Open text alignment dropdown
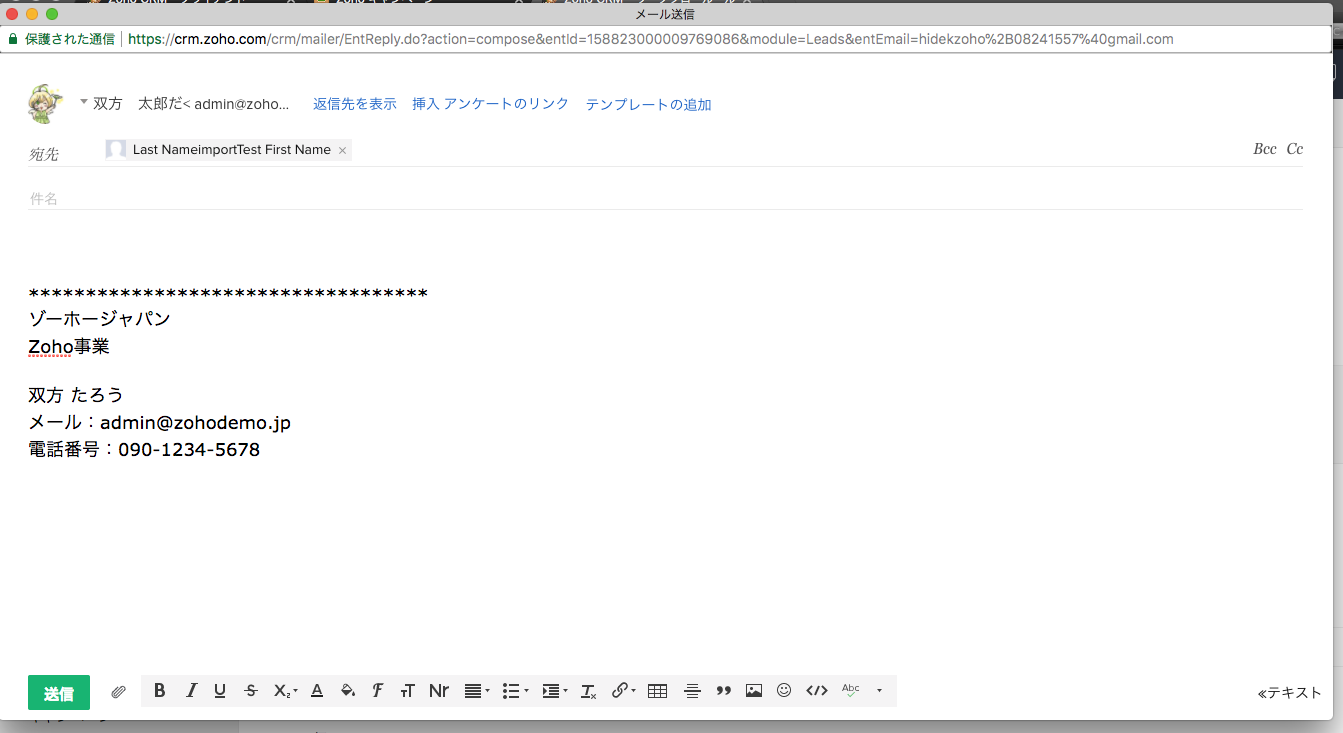1343x733 pixels. (x=477, y=691)
